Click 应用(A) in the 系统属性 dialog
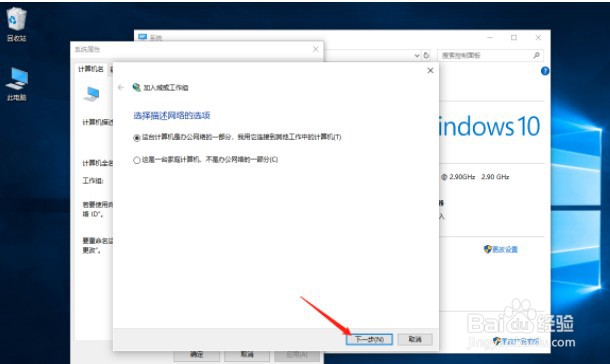The width and height of the screenshot is (610, 364). [x=297, y=354]
